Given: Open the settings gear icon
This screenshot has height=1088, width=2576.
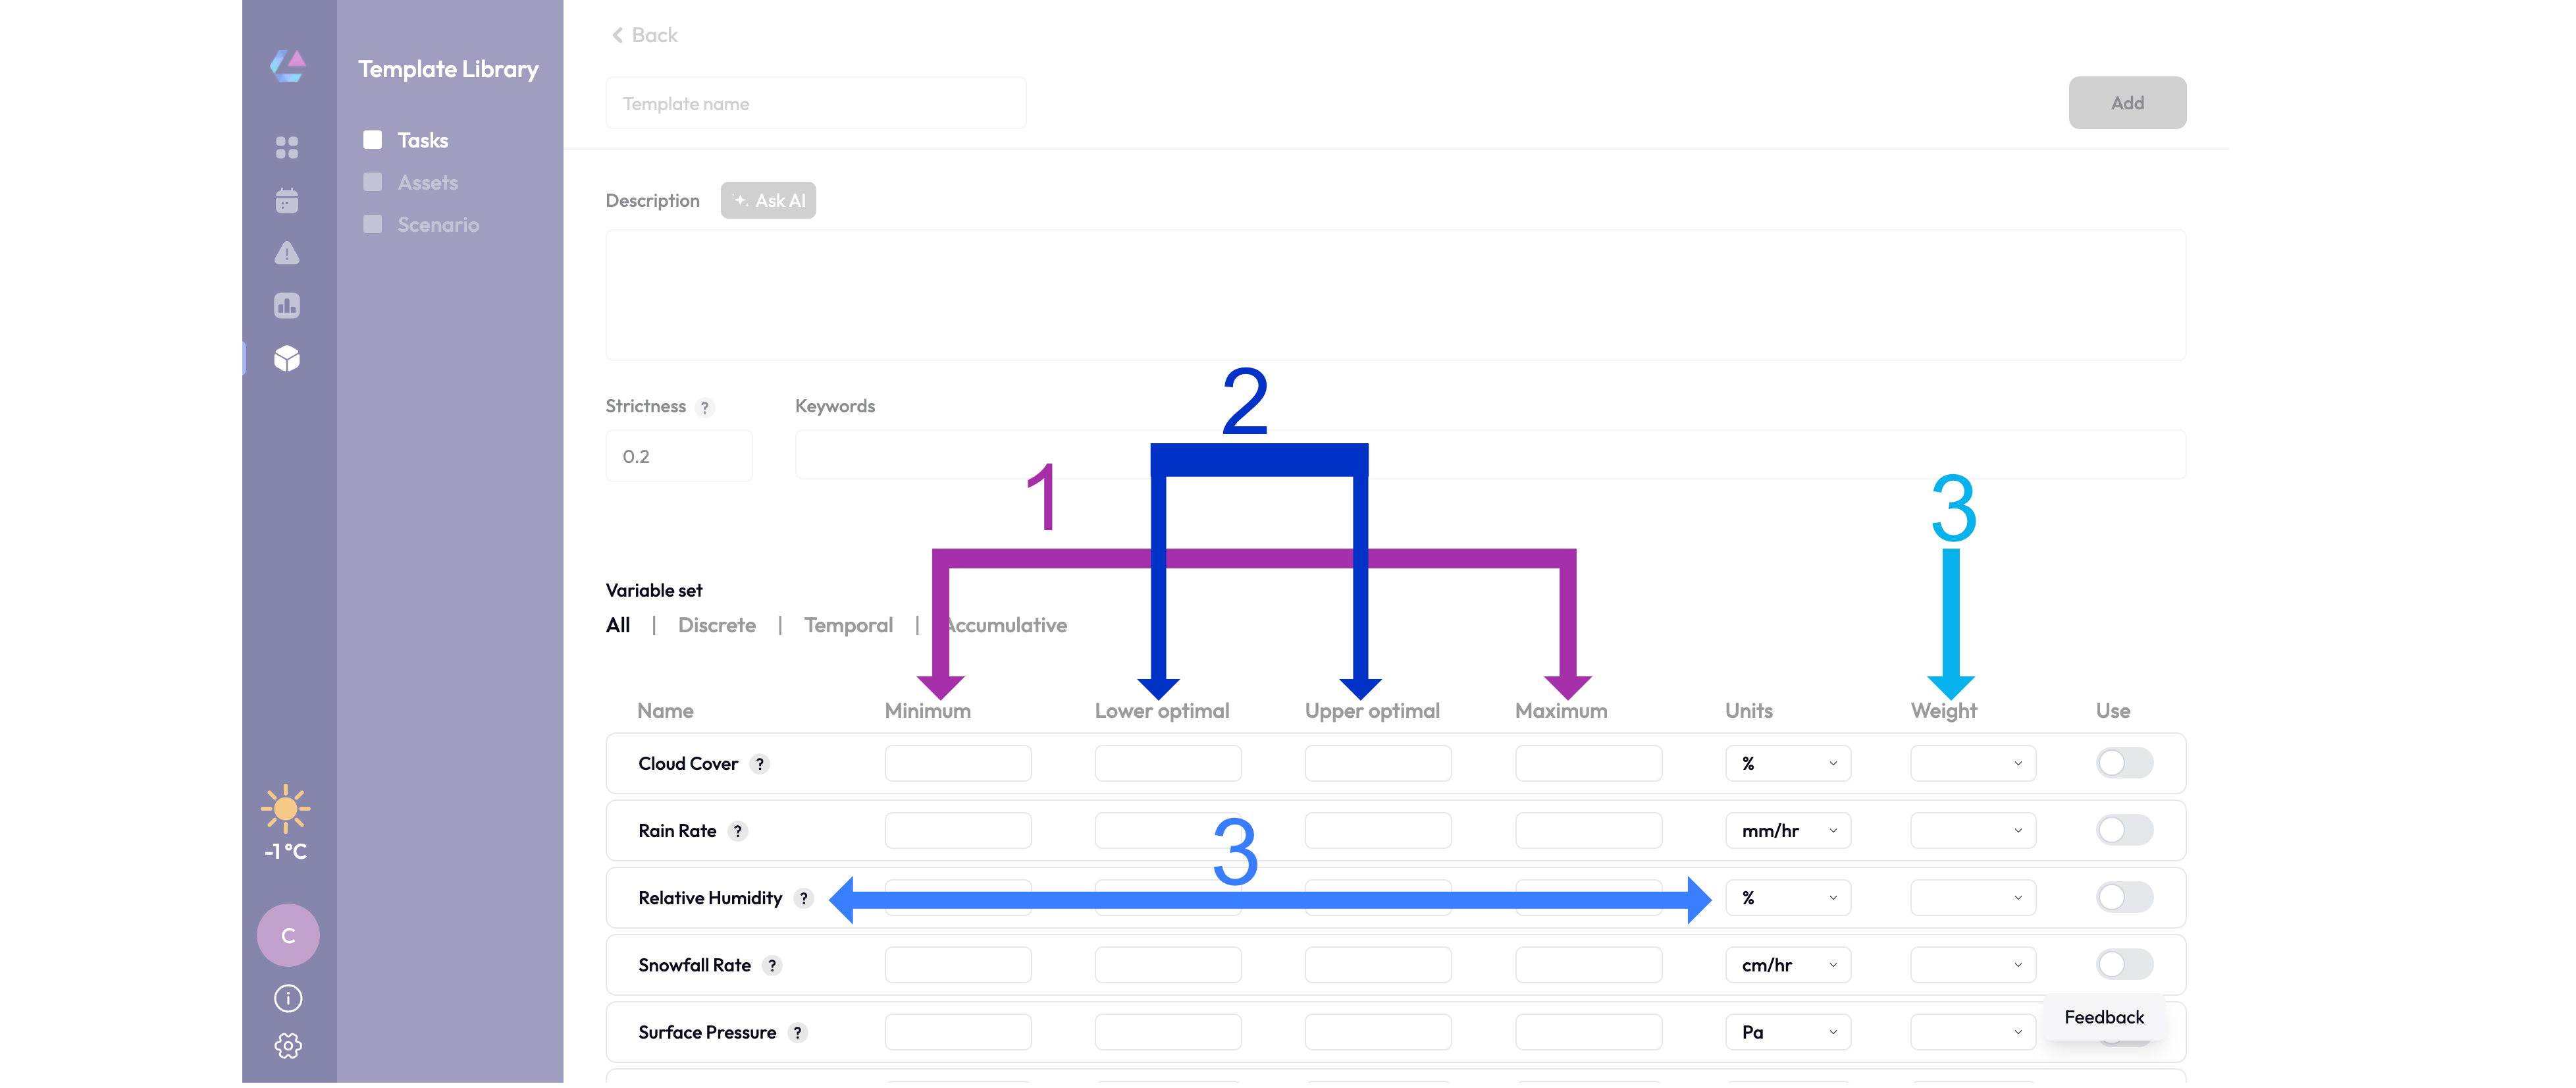Looking at the screenshot, I should (288, 1046).
